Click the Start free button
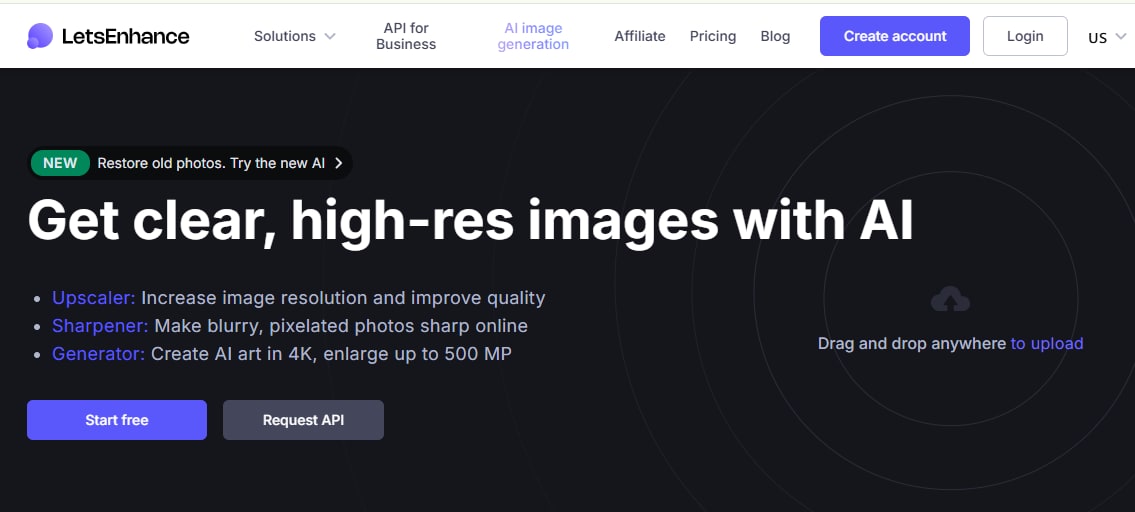The height and width of the screenshot is (512, 1135). tap(117, 420)
